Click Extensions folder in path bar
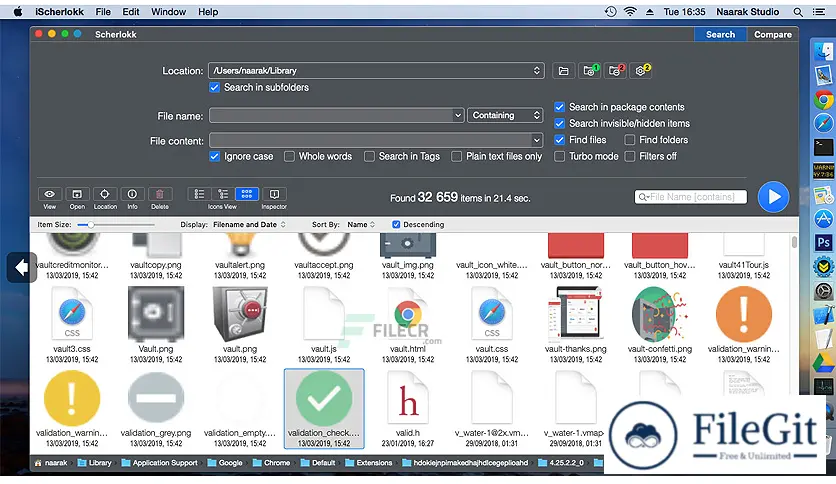Image resolution: width=836 pixels, height=484 pixels. [368, 463]
